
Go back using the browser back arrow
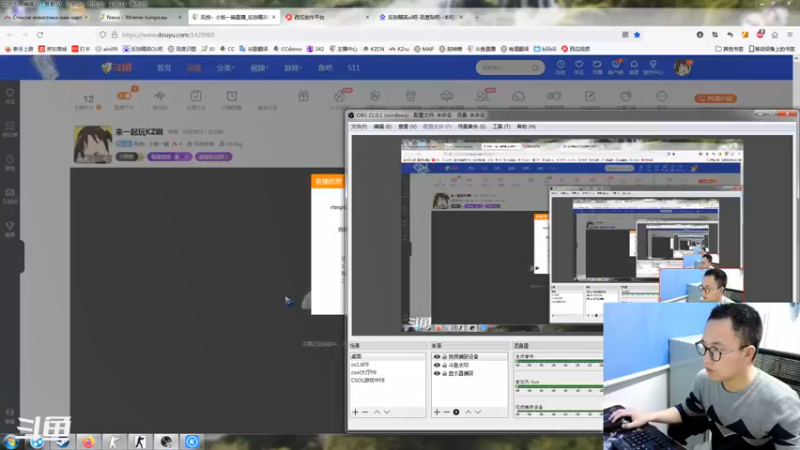coord(10,35)
